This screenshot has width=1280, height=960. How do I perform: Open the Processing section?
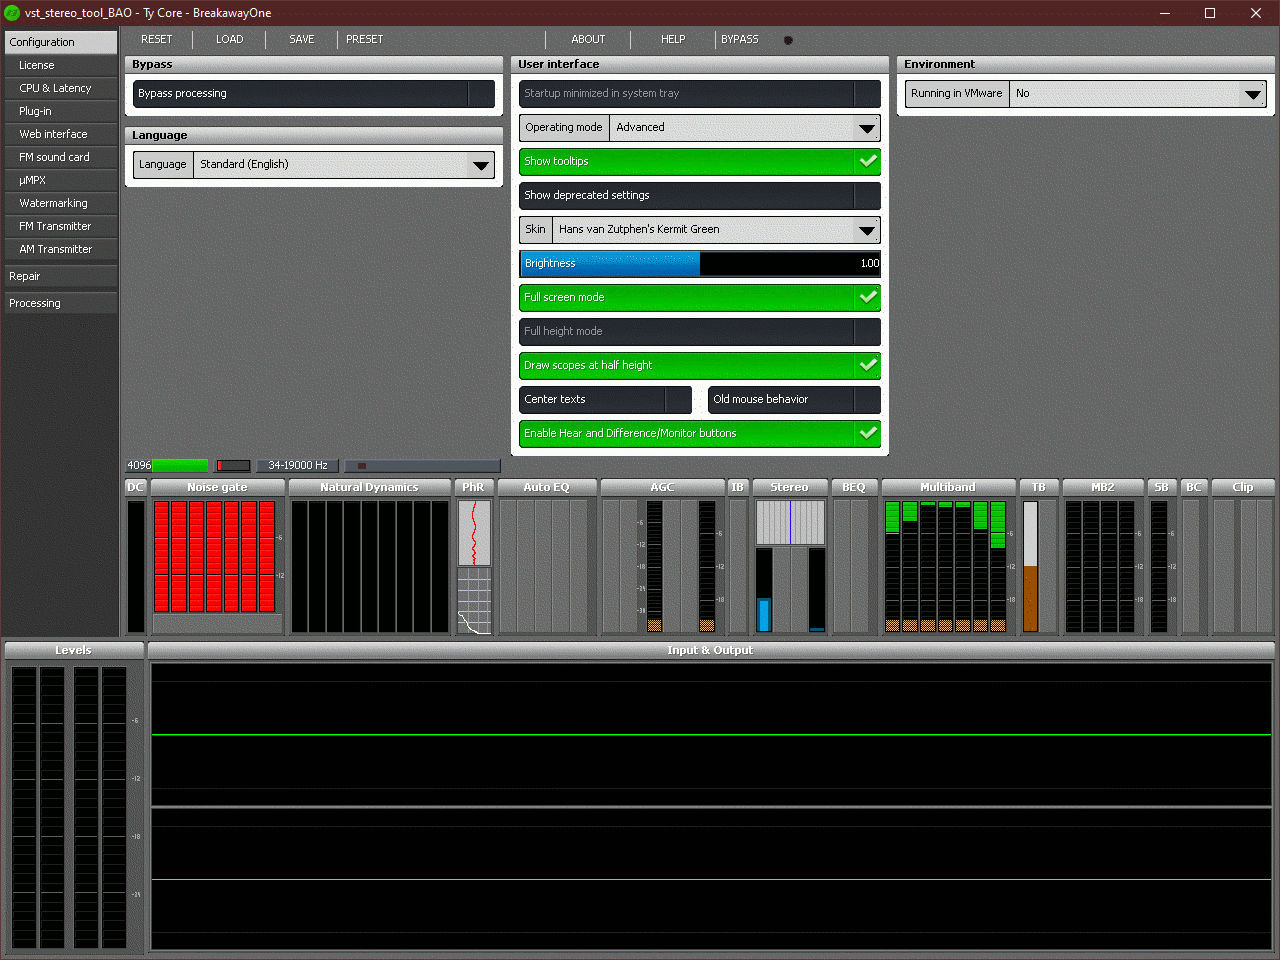pyautogui.click(x=61, y=303)
